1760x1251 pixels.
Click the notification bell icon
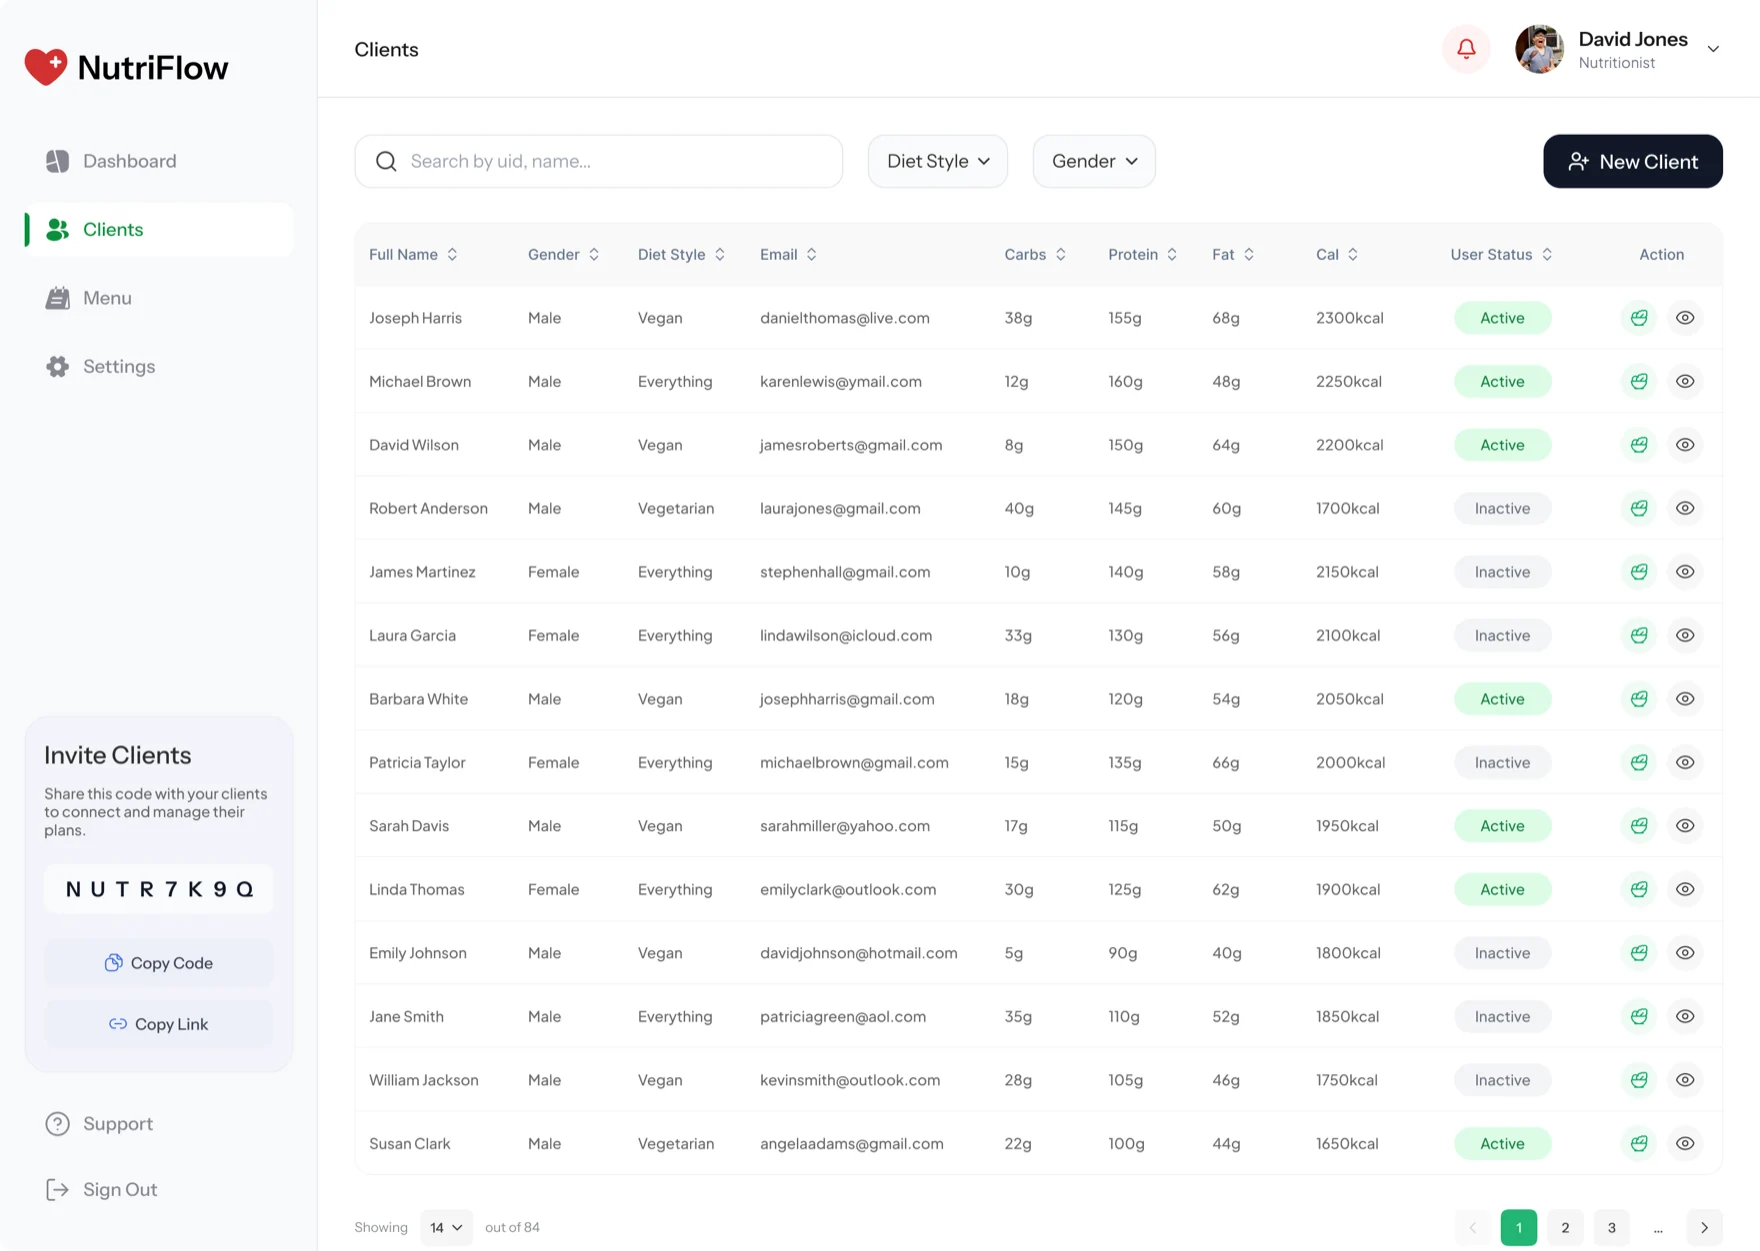coord(1466,49)
